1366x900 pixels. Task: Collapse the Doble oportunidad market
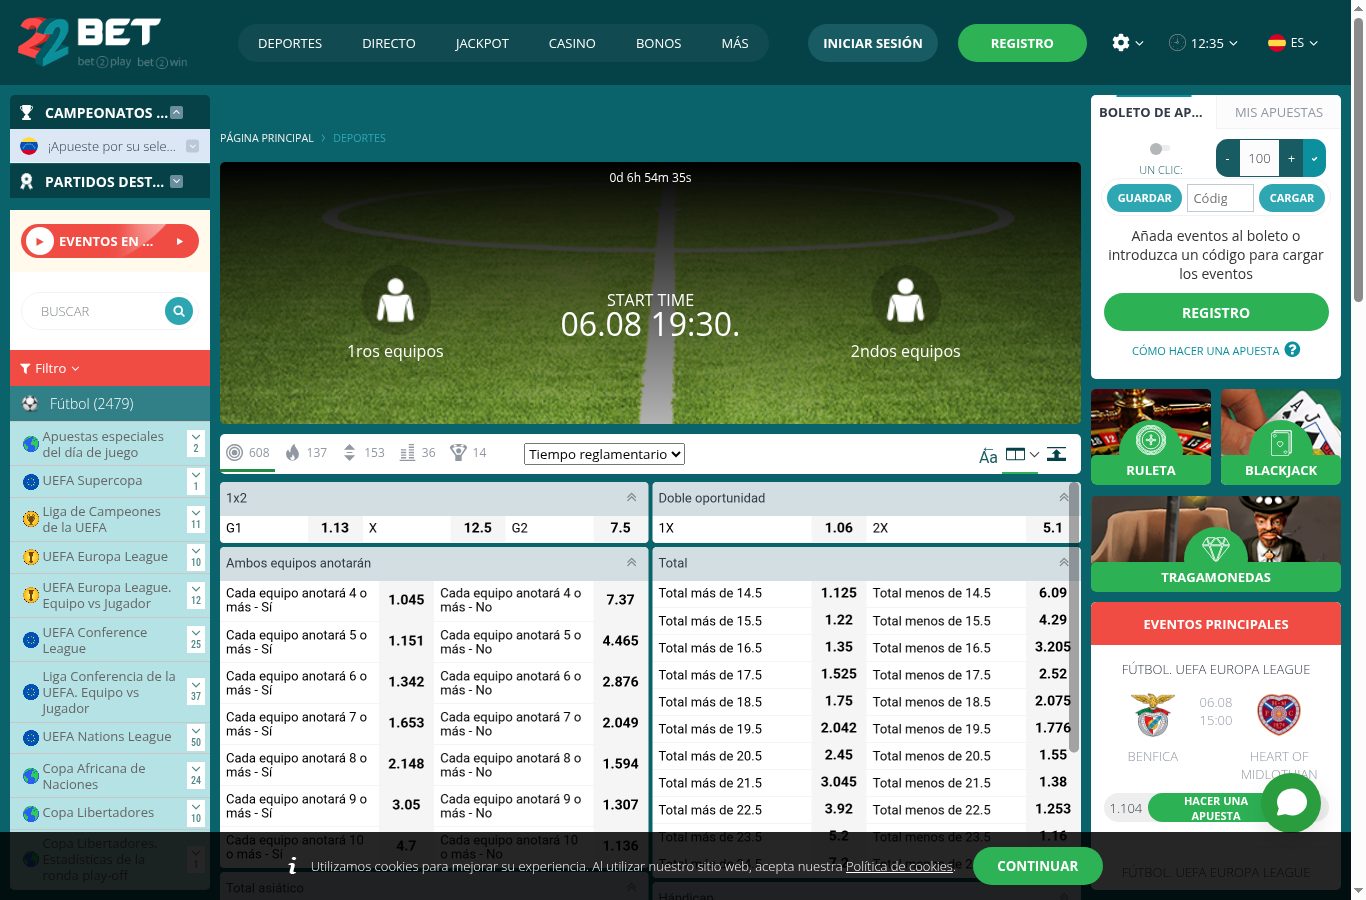(1063, 497)
